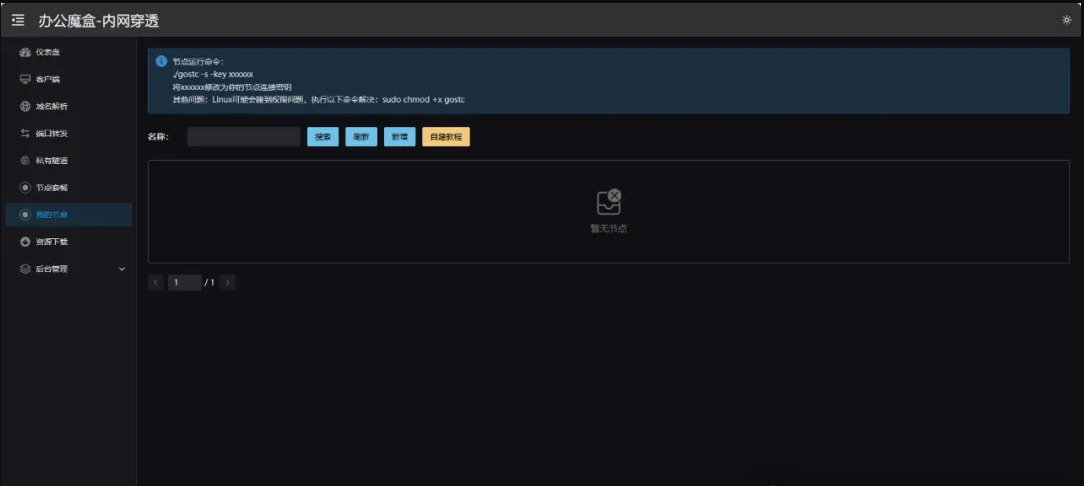Click the 仪表盘 dashboard icon in sidebar

(26, 52)
